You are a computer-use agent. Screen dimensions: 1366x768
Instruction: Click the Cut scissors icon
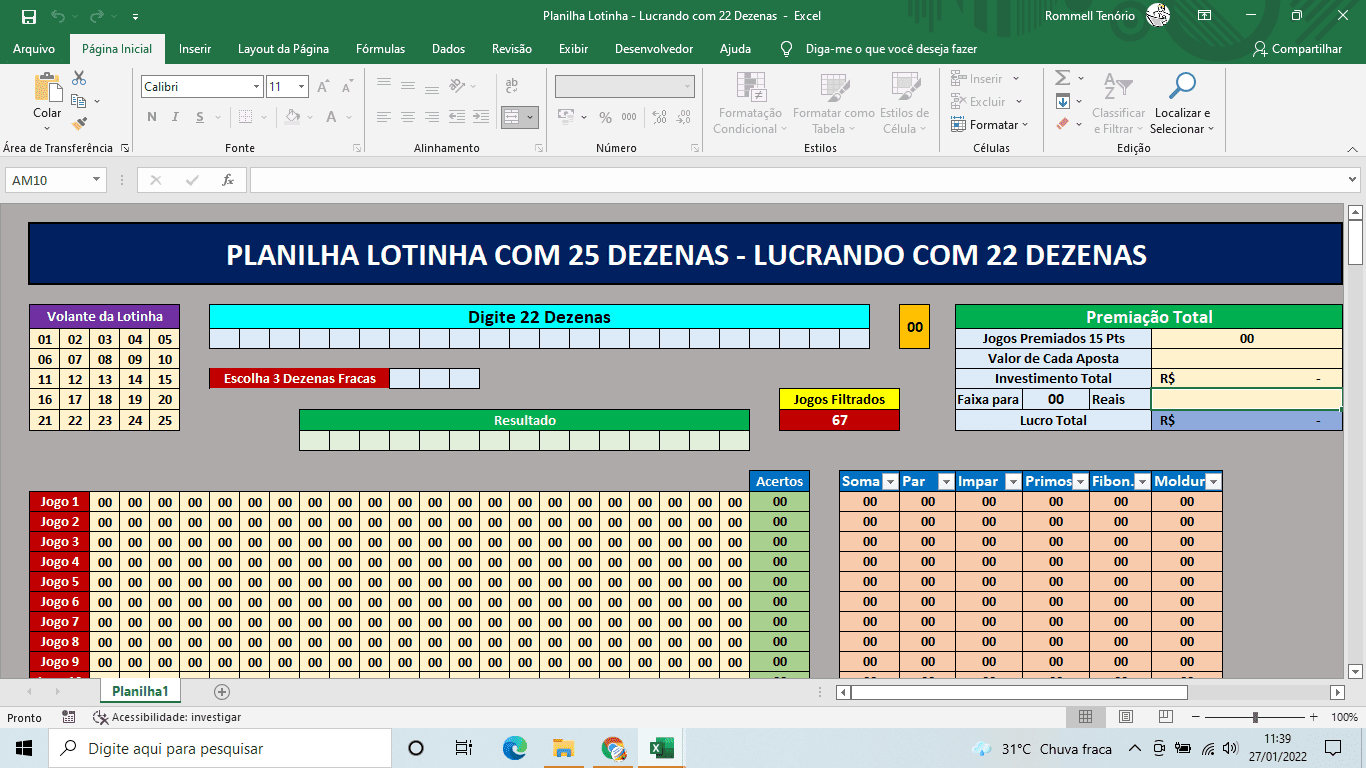click(79, 78)
